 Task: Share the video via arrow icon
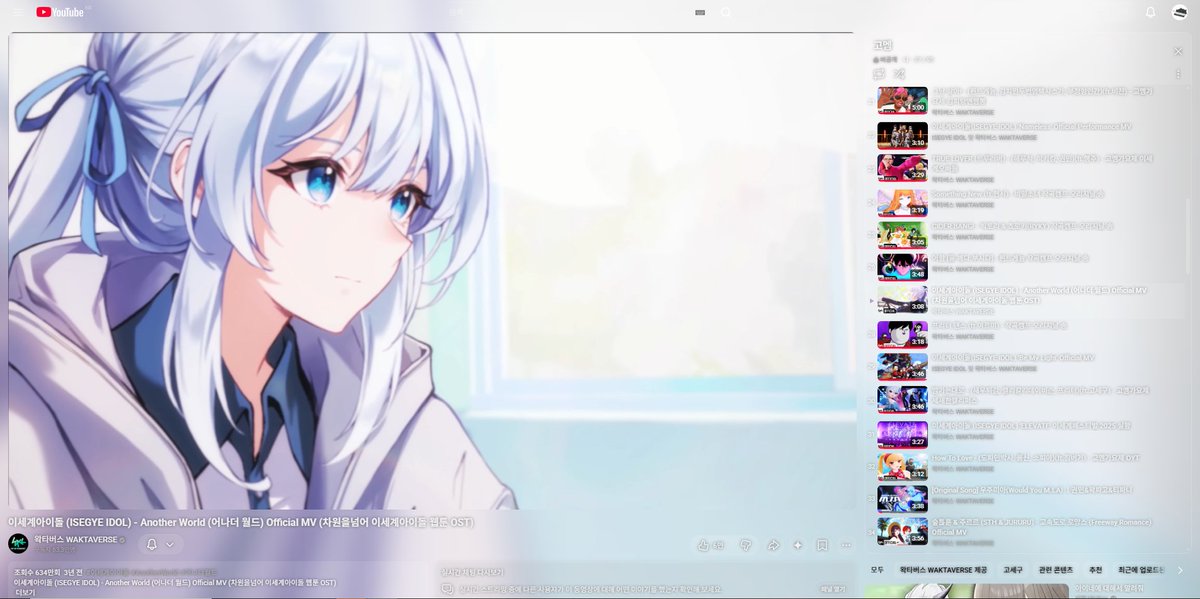click(773, 545)
